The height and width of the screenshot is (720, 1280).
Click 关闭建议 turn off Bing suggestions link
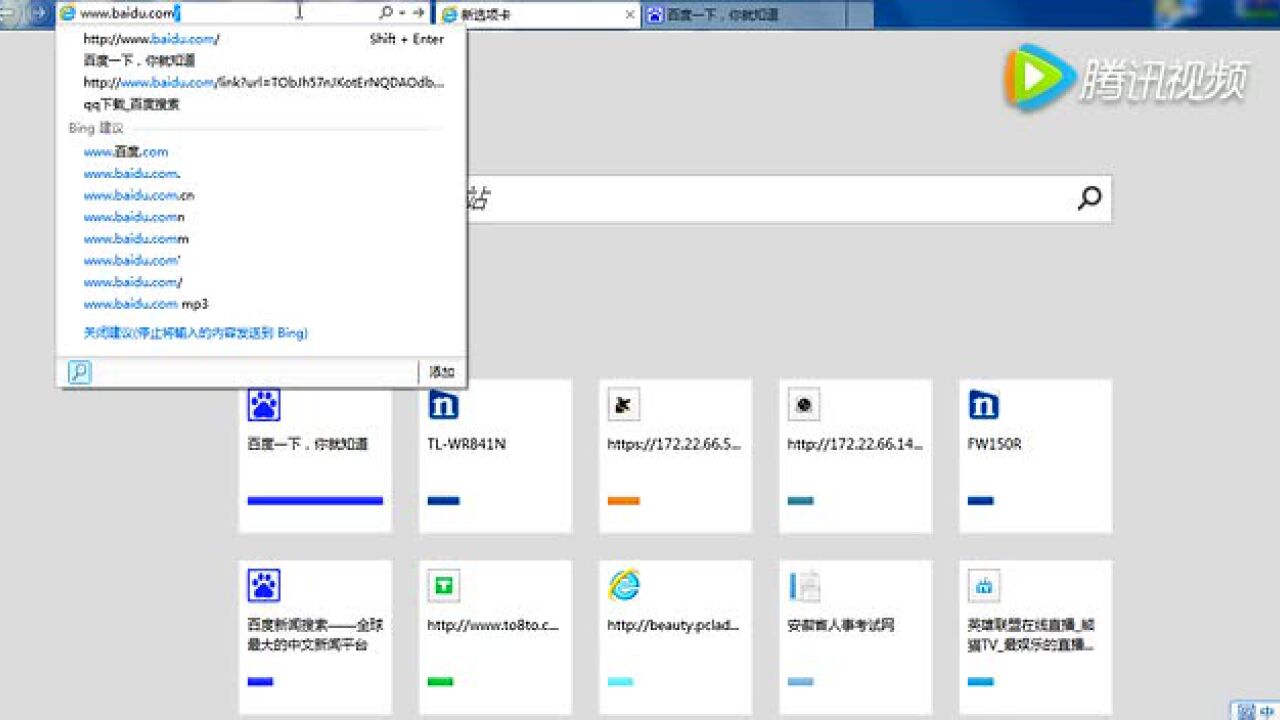pos(195,333)
